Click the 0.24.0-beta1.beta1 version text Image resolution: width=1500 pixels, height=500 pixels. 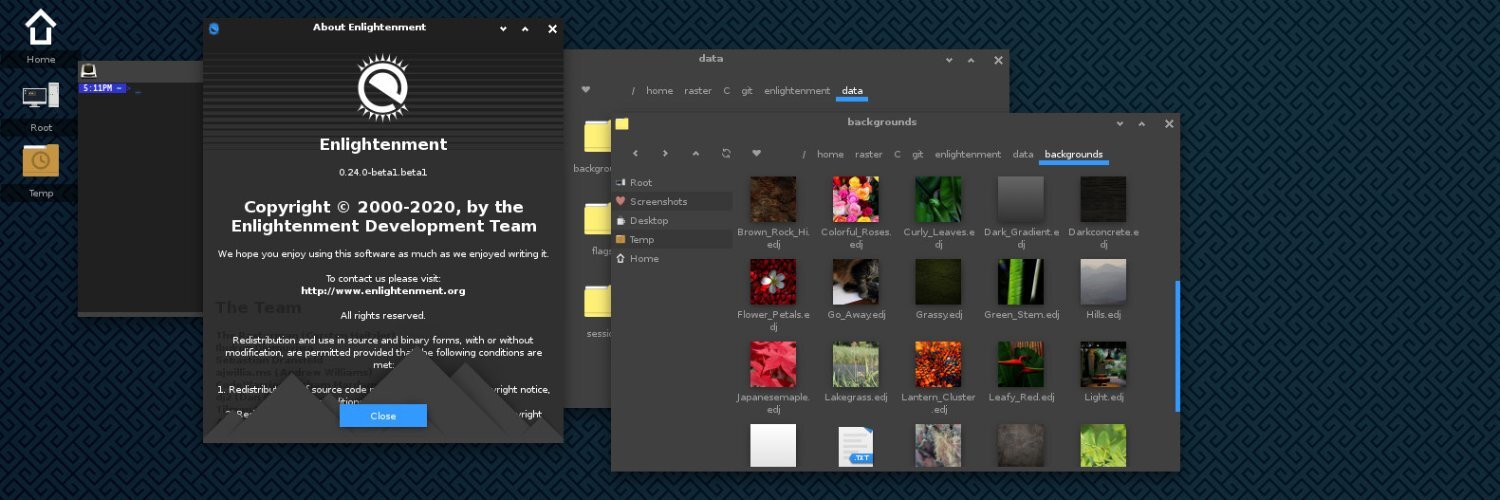coord(383,172)
